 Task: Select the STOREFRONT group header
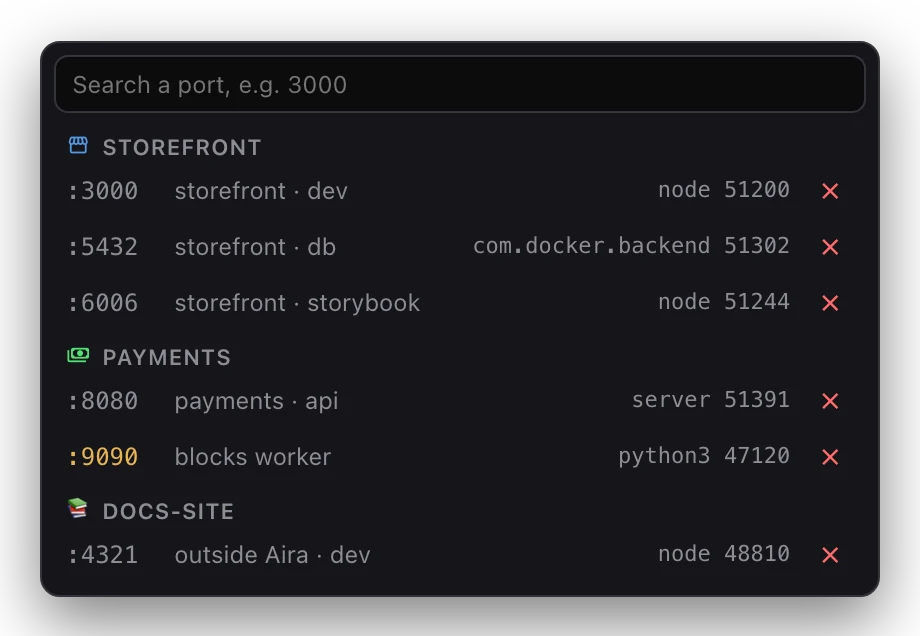click(x=182, y=147)
